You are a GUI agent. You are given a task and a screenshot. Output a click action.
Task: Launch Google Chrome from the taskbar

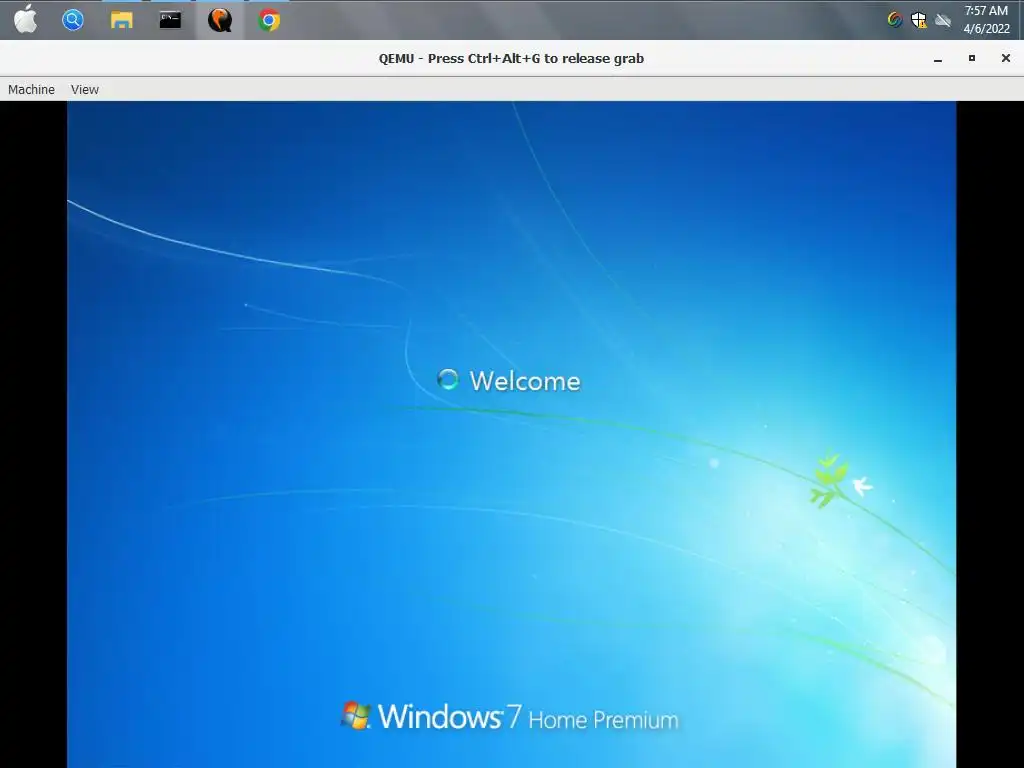(x=268, y=20)
